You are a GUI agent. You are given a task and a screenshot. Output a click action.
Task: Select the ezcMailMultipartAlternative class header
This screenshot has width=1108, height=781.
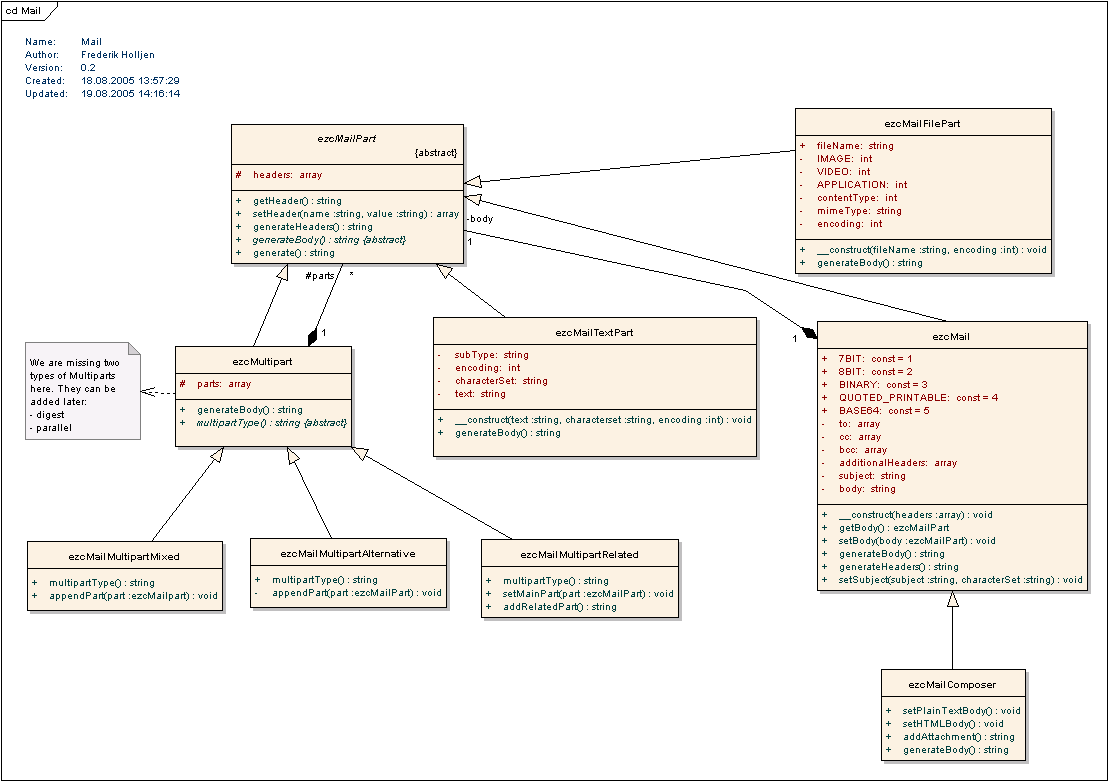pos(348,553)
